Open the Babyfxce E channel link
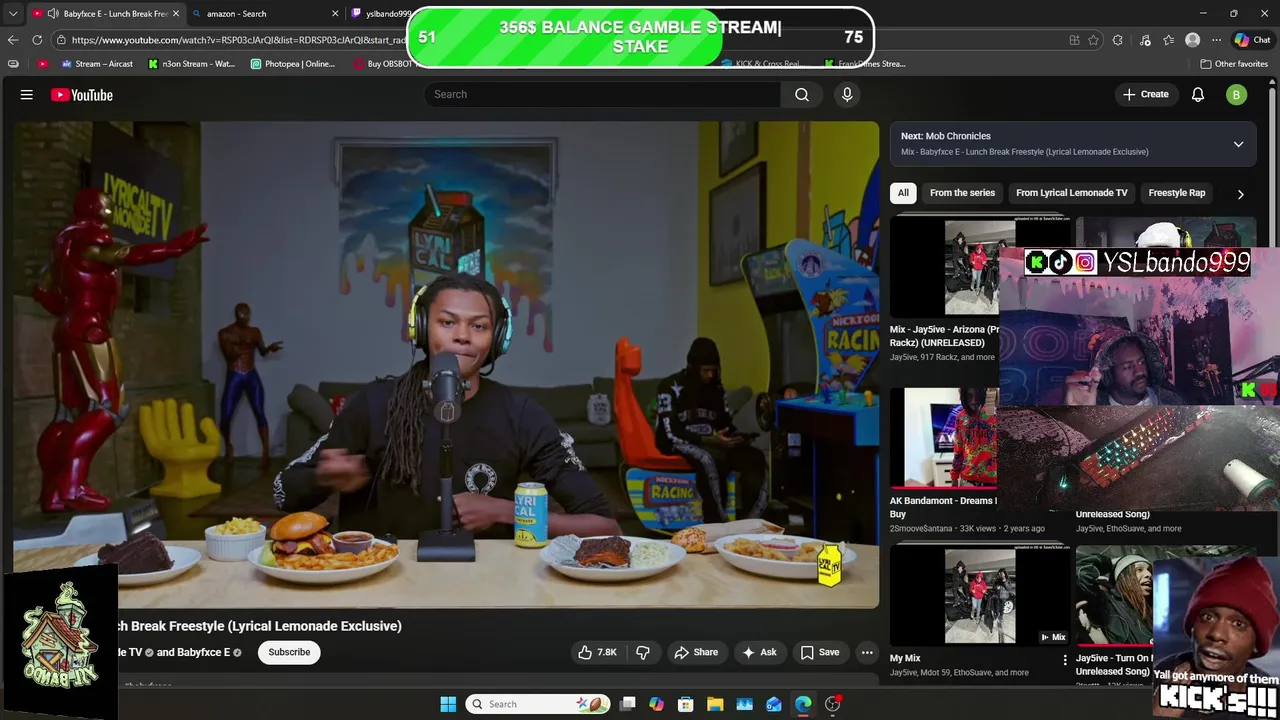 (203, 652)
